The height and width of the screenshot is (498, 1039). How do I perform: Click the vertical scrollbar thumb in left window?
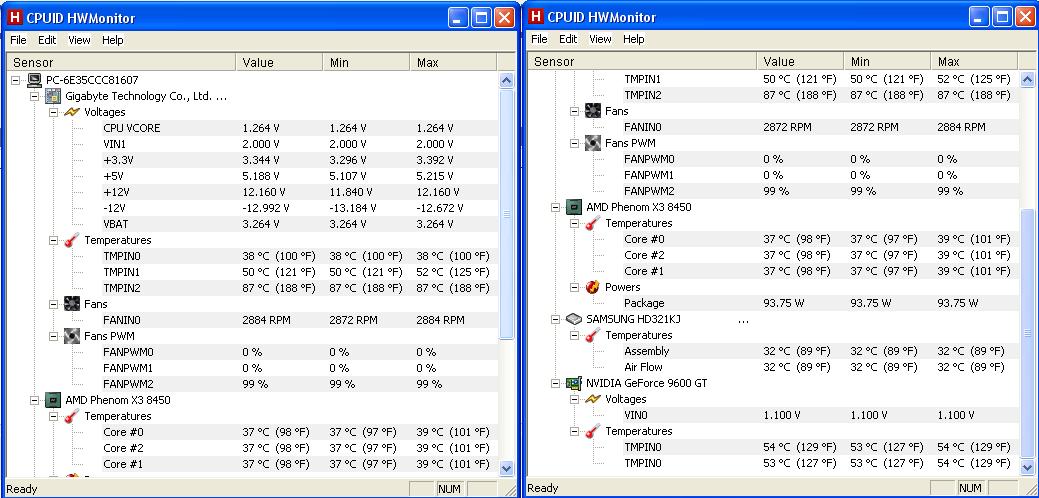click(506, 213)
